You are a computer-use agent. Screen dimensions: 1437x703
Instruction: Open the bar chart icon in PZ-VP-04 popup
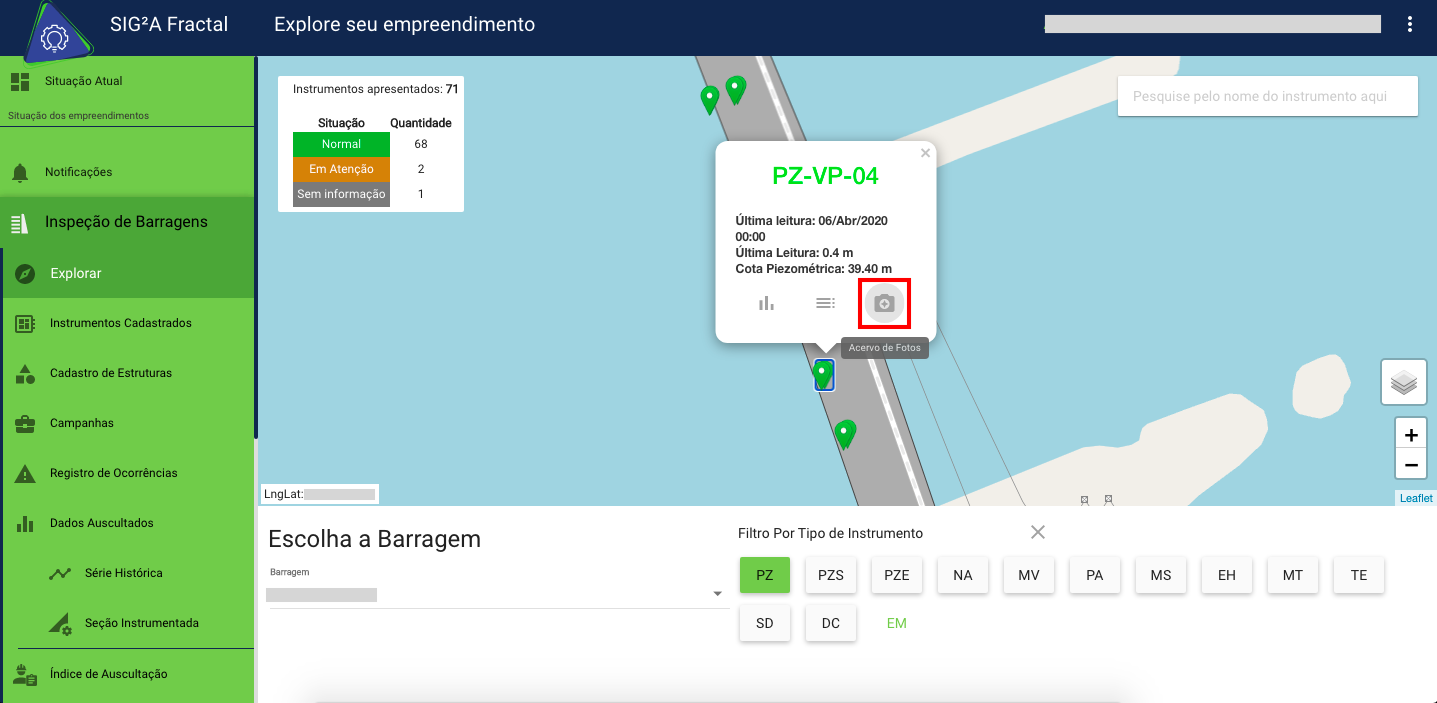766,303
